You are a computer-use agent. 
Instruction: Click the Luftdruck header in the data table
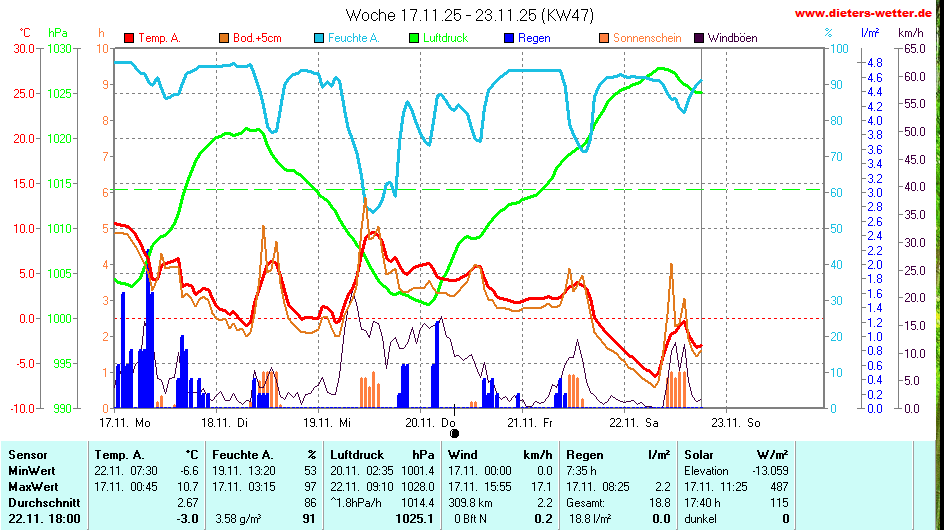click(358, 455)
